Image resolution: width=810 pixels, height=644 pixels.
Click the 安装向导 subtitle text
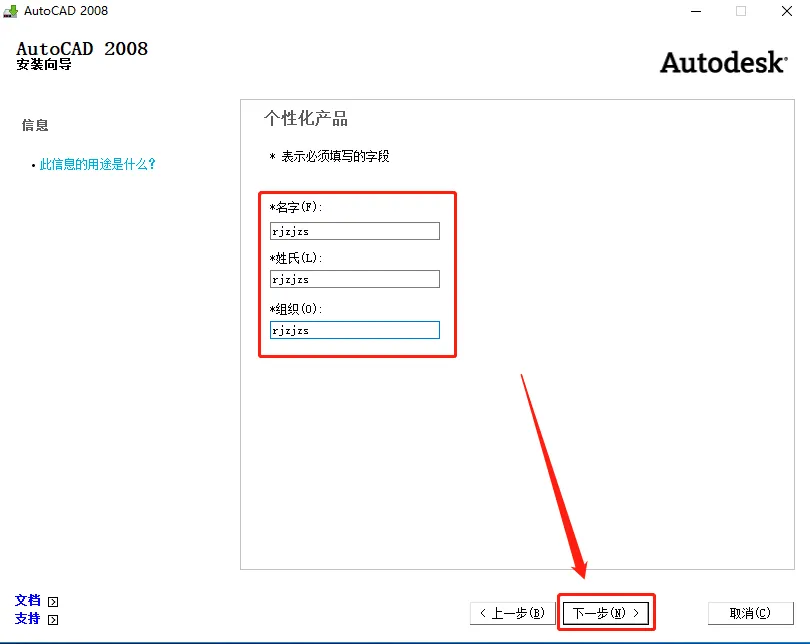[x=44, y=64]
